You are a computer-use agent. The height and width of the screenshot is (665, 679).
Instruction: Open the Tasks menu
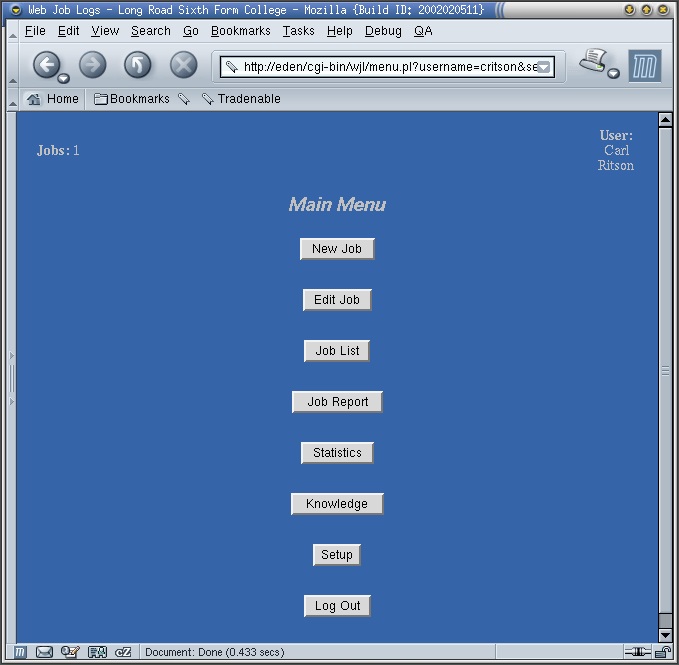tap(298, 31)
